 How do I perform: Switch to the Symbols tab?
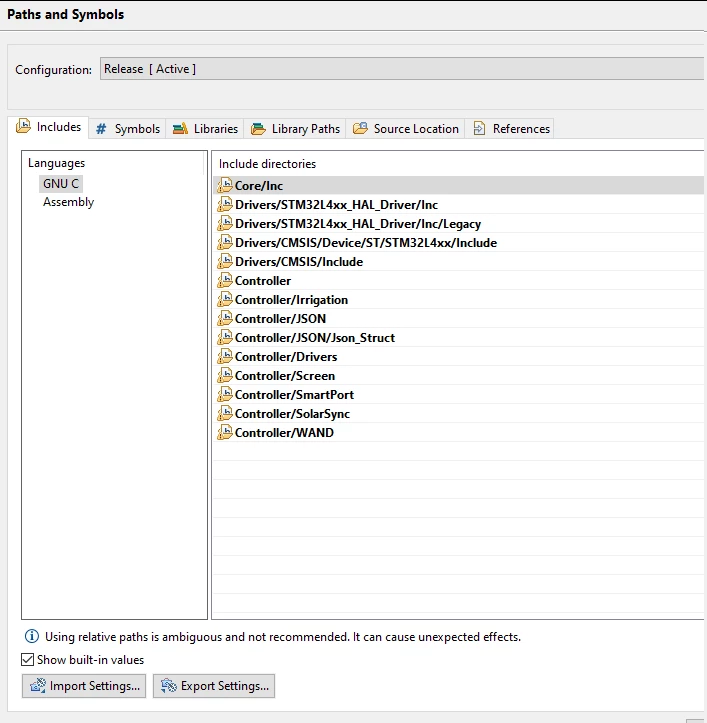[x=127, y=129]
